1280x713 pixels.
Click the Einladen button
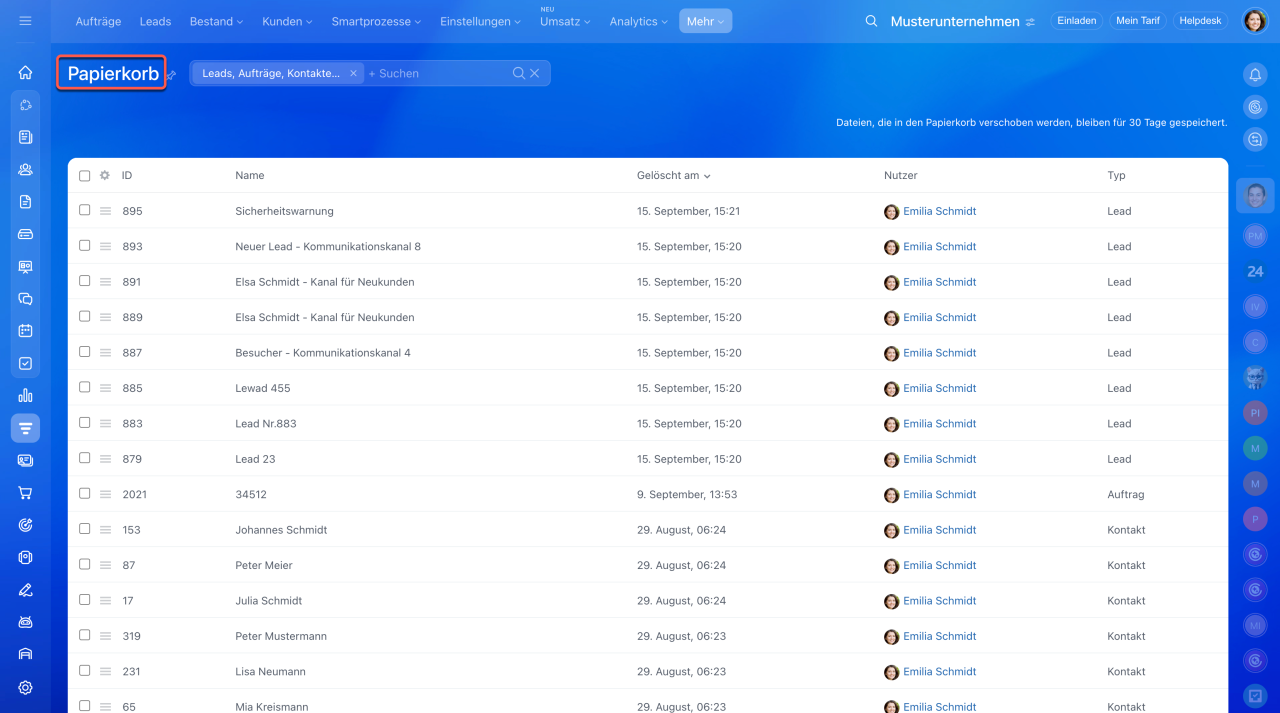pyautogui.click(x=1076, y=21)
